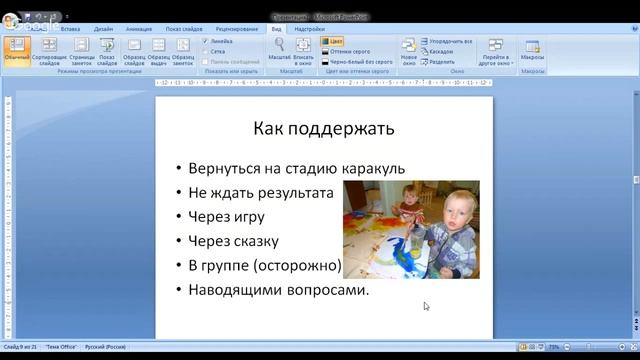Image resolution: width=640 pixels, height=360 pixels.
Task: Switch to Обычный (Normal) view
Action: [x=17, y=51]
